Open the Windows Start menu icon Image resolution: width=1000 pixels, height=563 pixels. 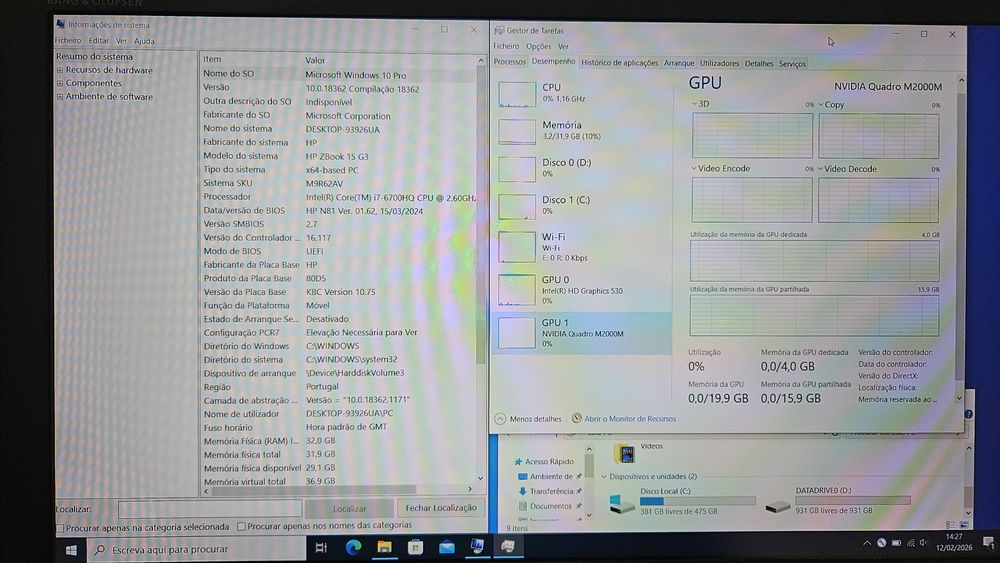point(71,549)
